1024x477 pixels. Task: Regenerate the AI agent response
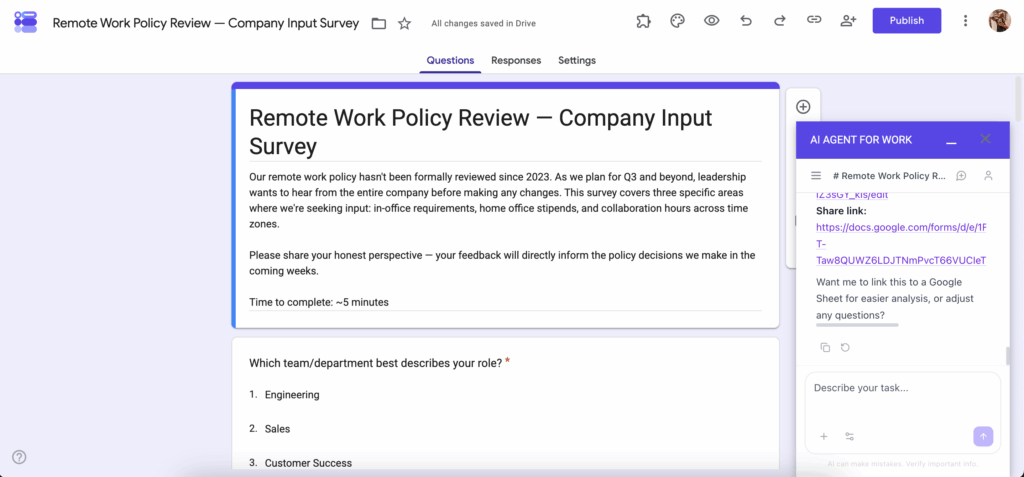[845, 348]
